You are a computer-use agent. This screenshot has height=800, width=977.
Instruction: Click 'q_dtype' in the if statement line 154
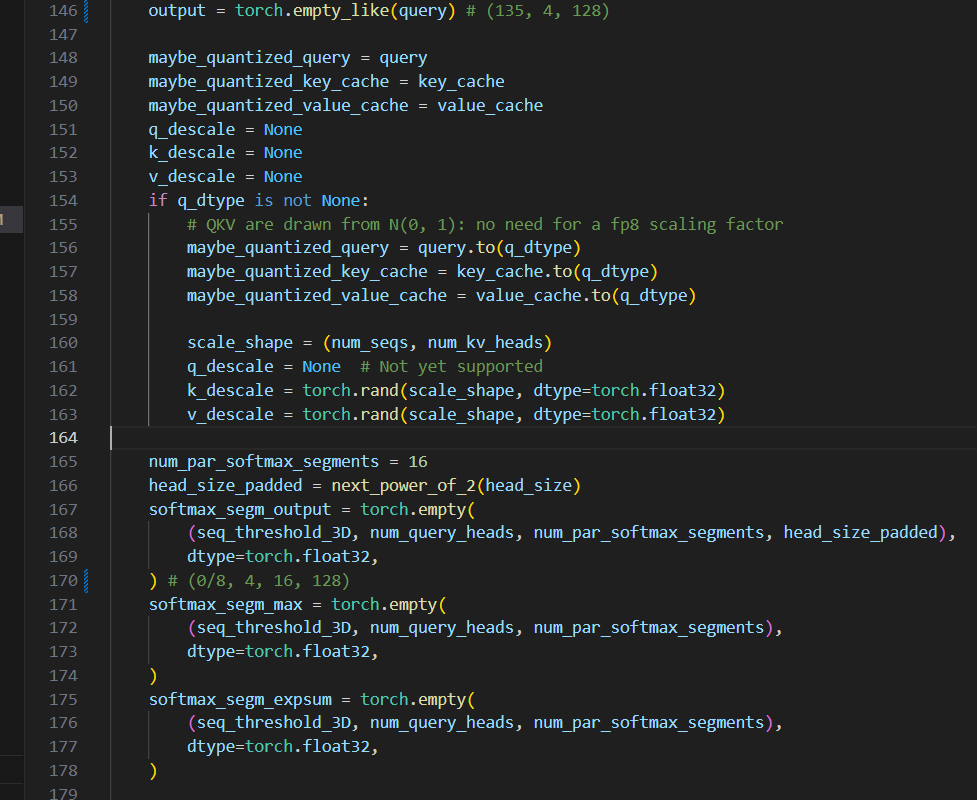pyautogui.click(x=211, y=201)
